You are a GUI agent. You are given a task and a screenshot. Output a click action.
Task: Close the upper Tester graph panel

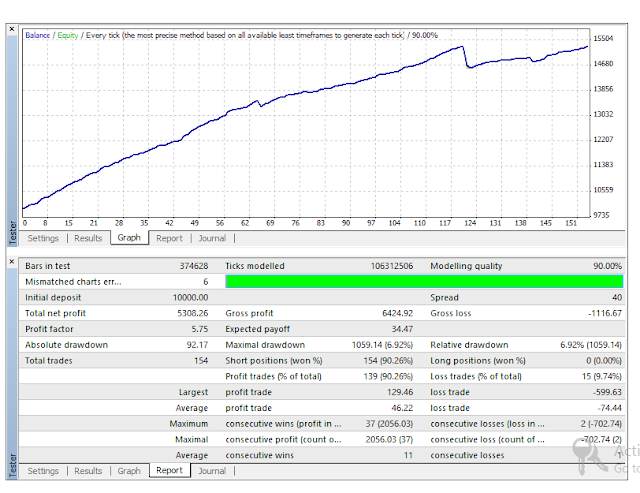tap(12, 29)
